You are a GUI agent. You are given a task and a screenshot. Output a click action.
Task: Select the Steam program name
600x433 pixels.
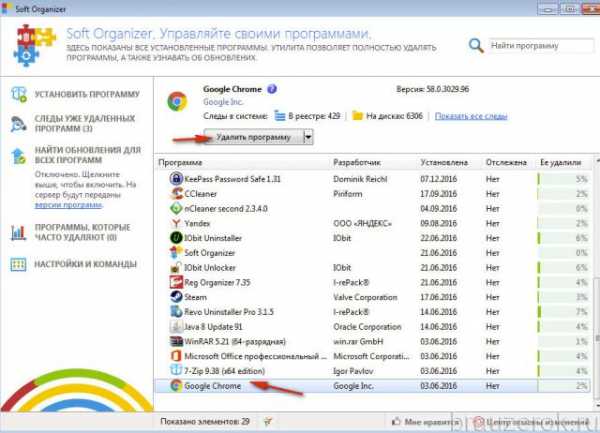pos(196,297)
